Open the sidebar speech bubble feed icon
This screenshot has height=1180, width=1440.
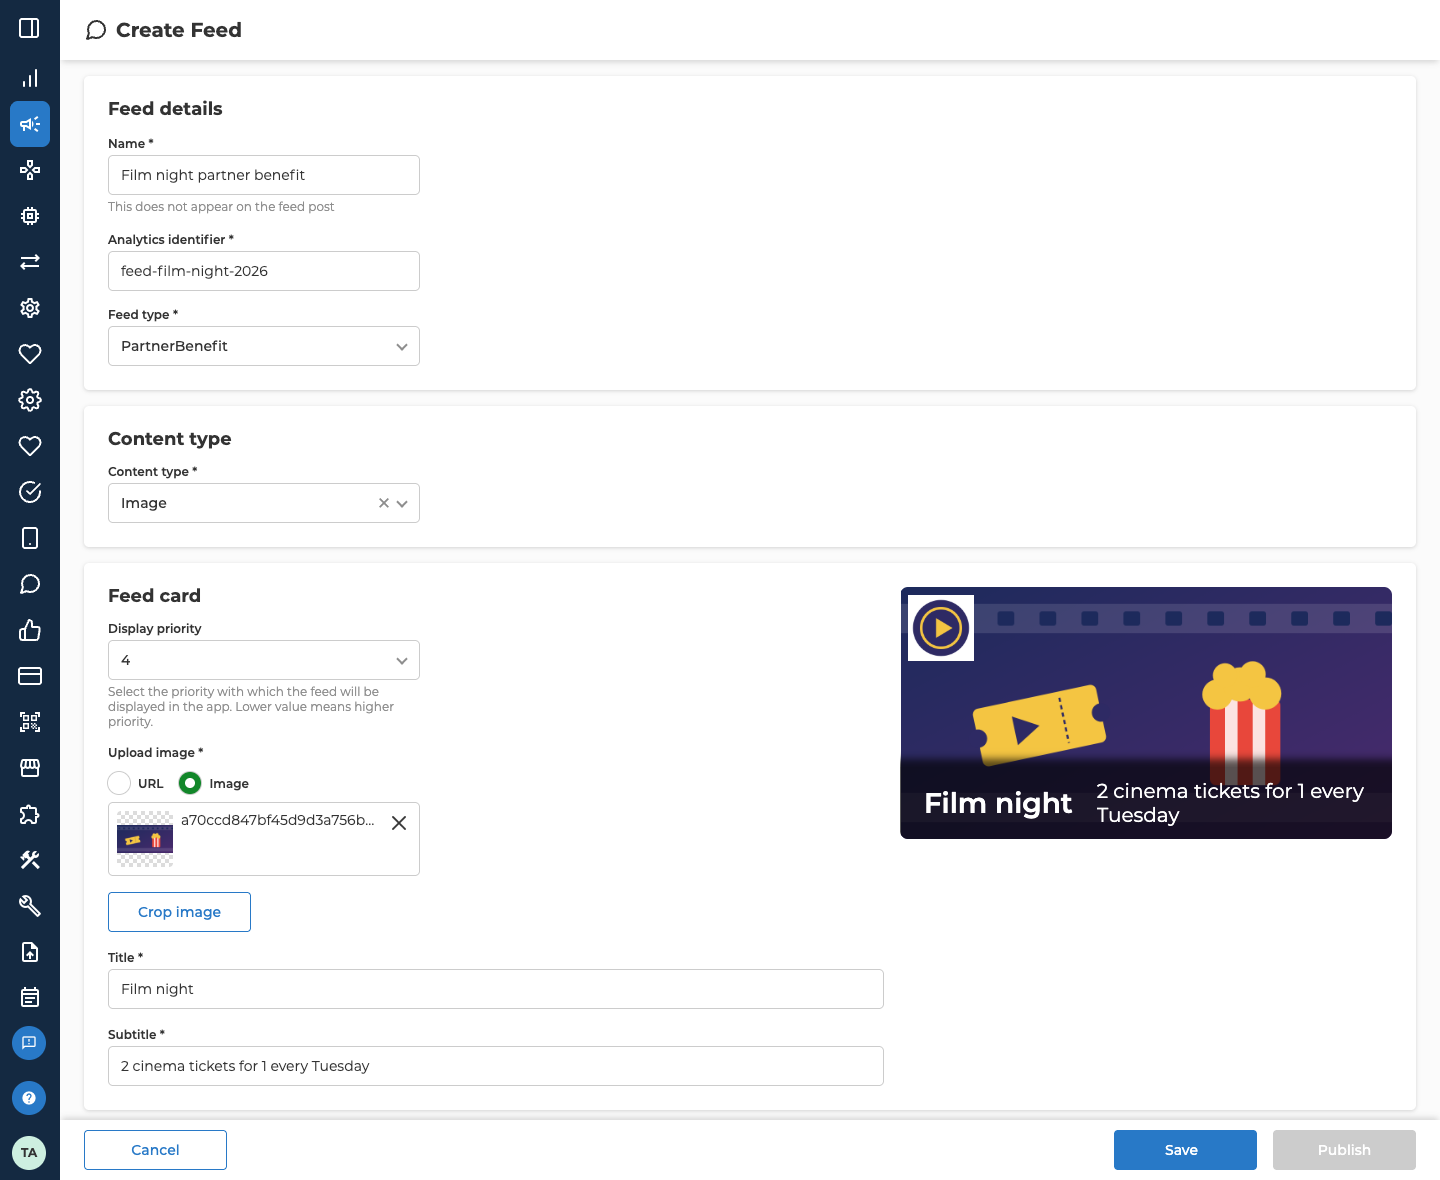coord(30,584)
